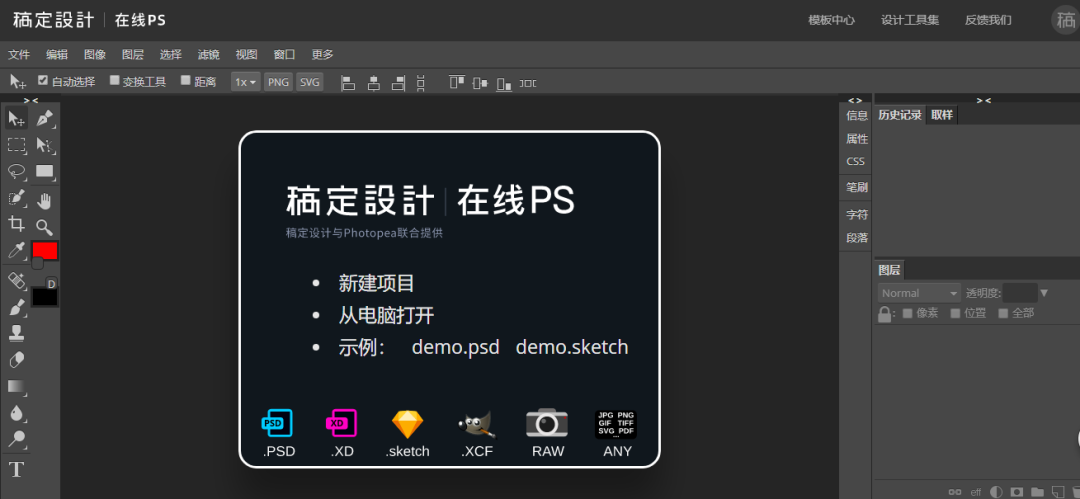Collapse right panels with >< arrows
The width and height of the screenshot is (1080, 499).
click(x=984, y=100)
